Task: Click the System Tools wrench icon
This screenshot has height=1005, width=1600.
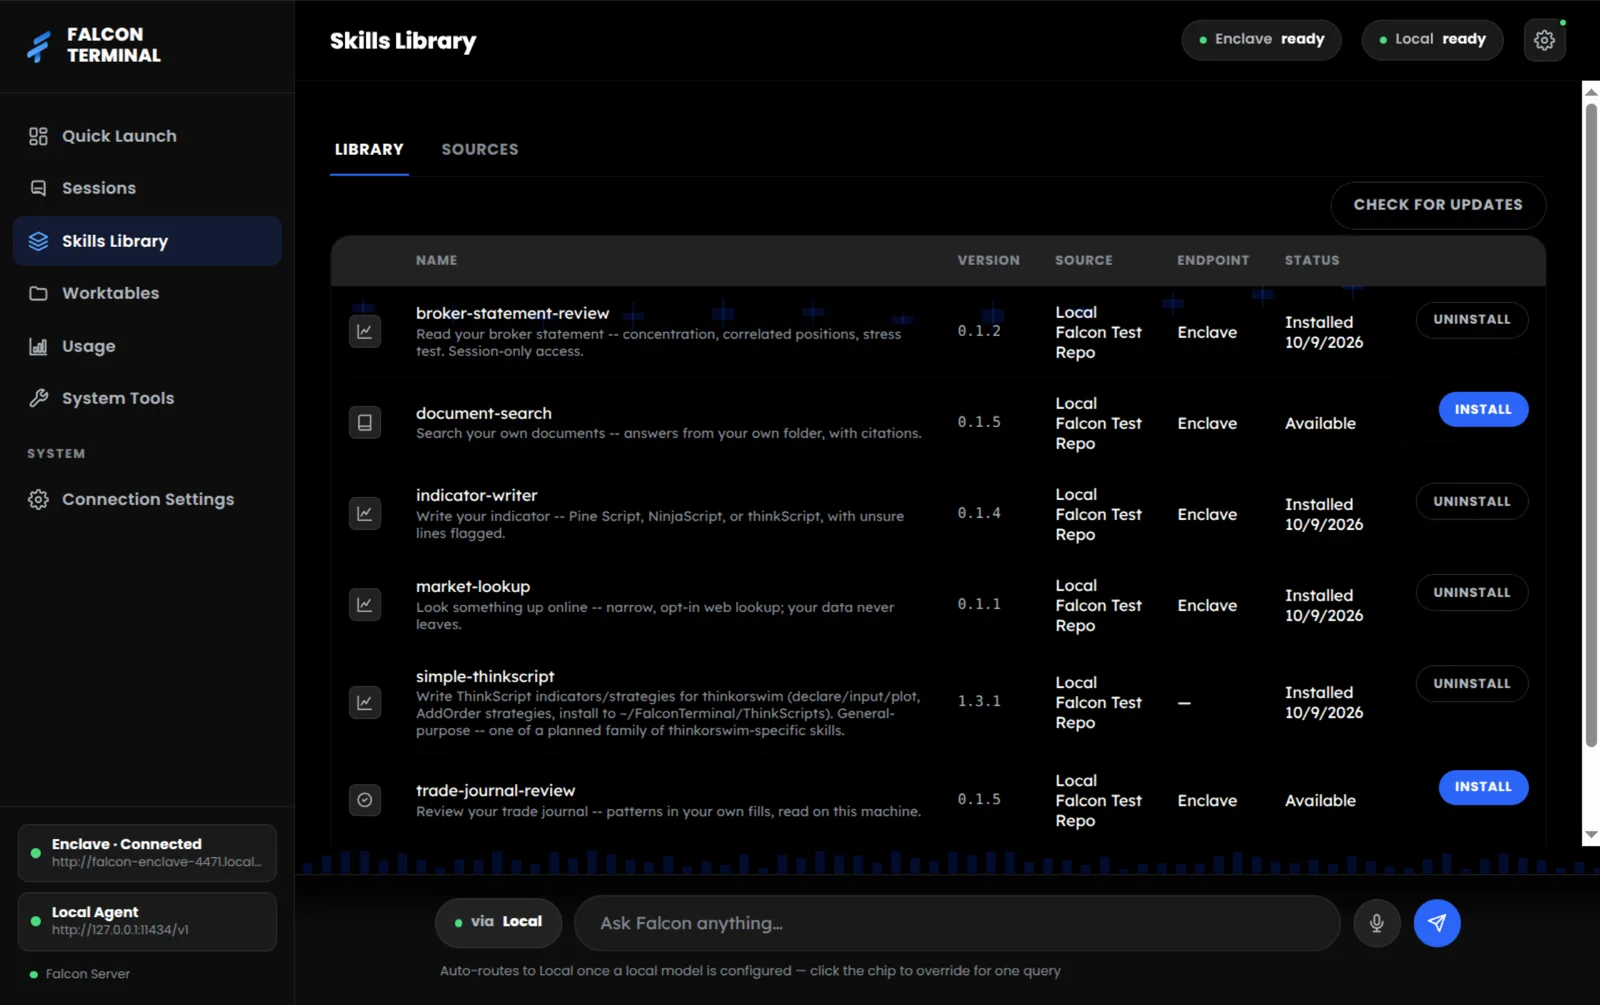Action: (38, 398)
